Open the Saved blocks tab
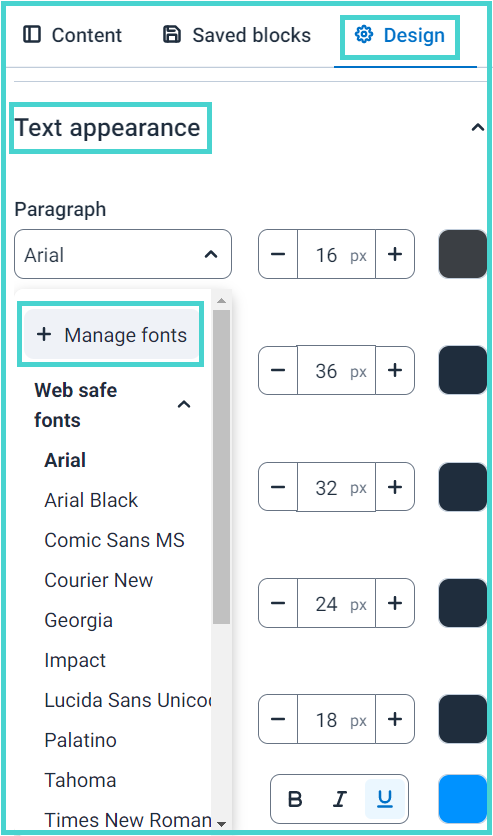 237,35
